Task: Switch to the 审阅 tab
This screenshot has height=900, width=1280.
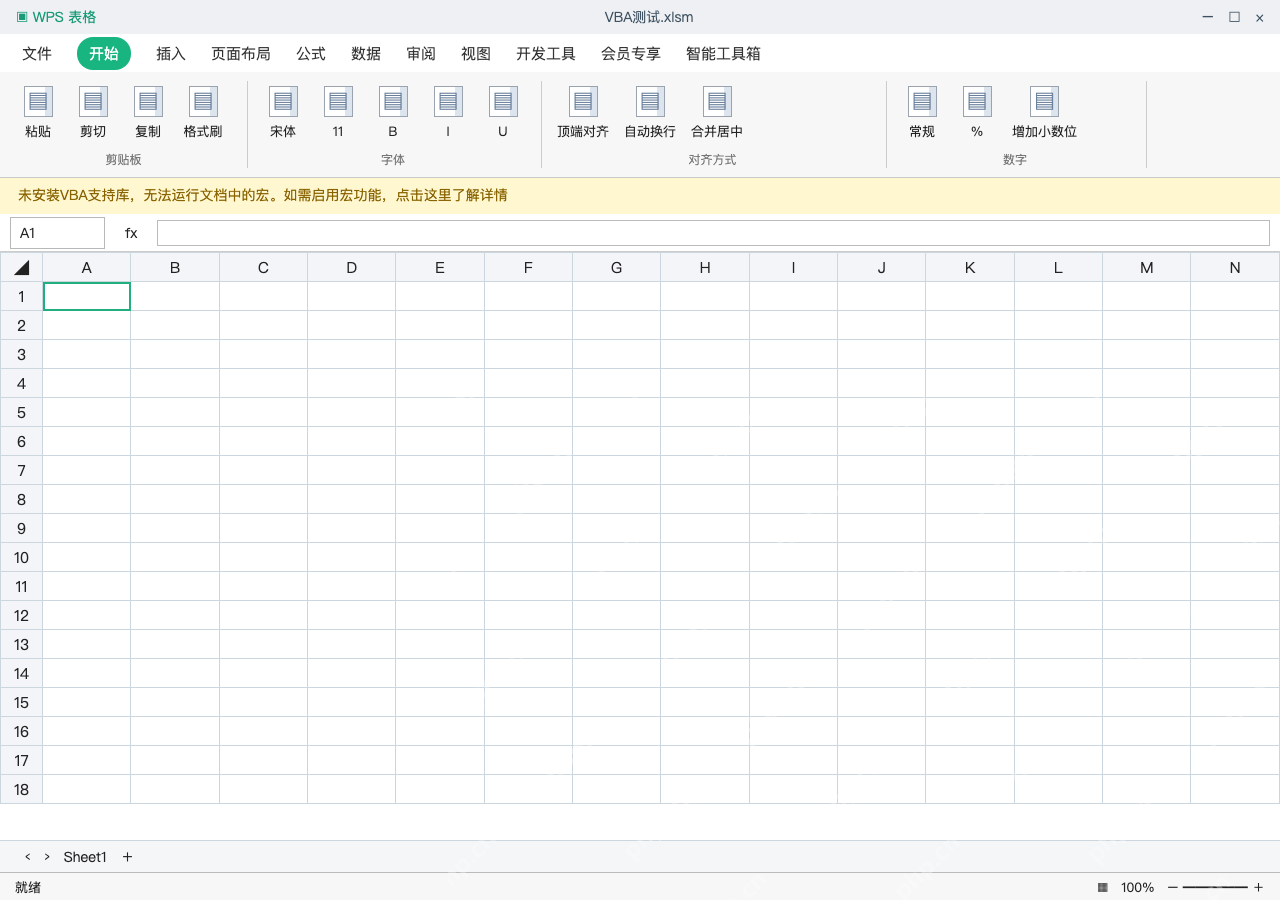Action: point(421,54)
